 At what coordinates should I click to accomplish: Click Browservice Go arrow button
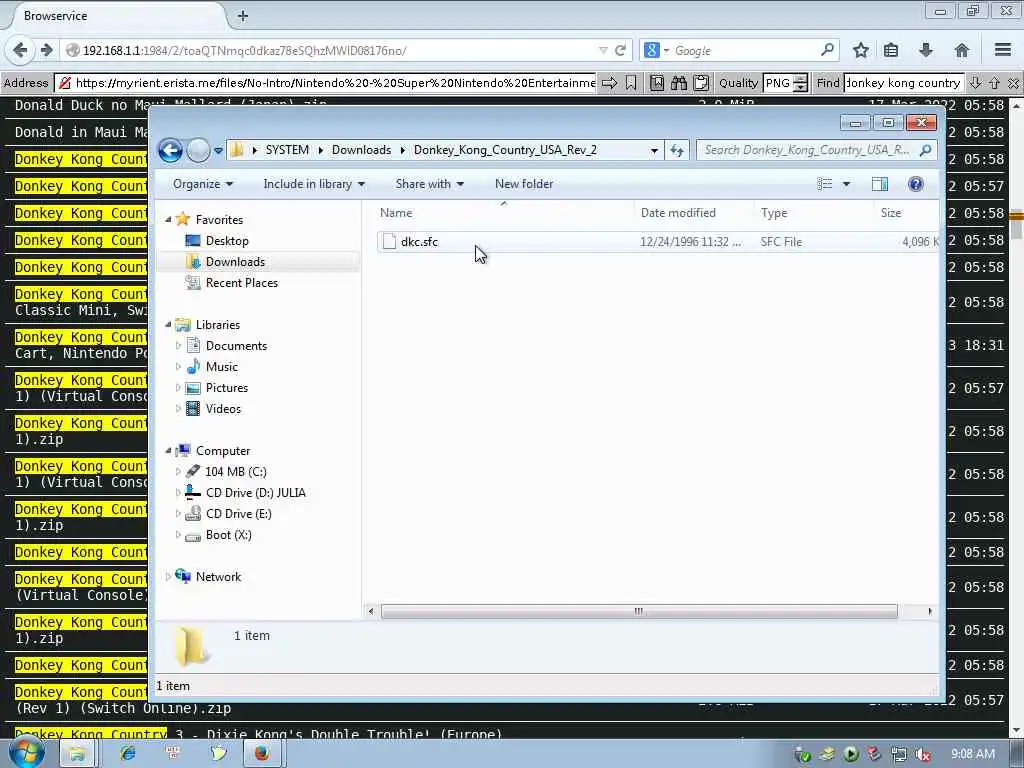click(609, 83)
